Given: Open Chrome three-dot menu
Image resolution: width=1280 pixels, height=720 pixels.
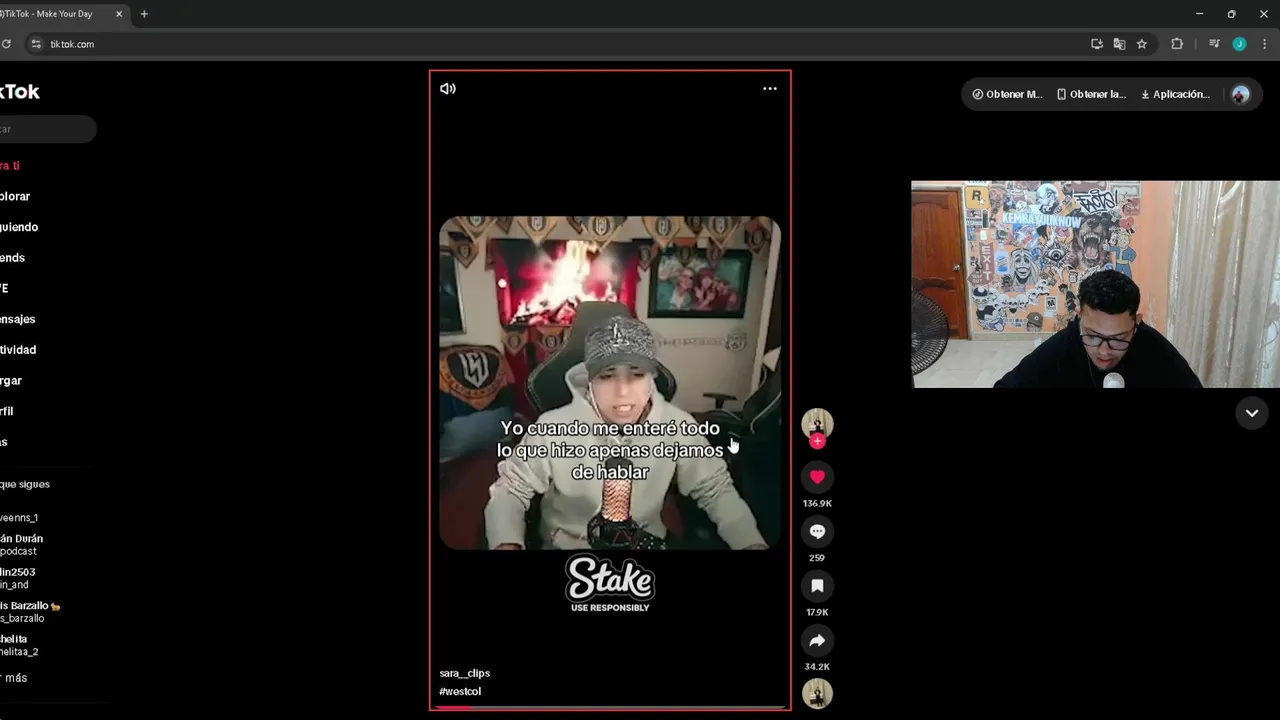Looking at the screenshot, I should click(1265, 44).
